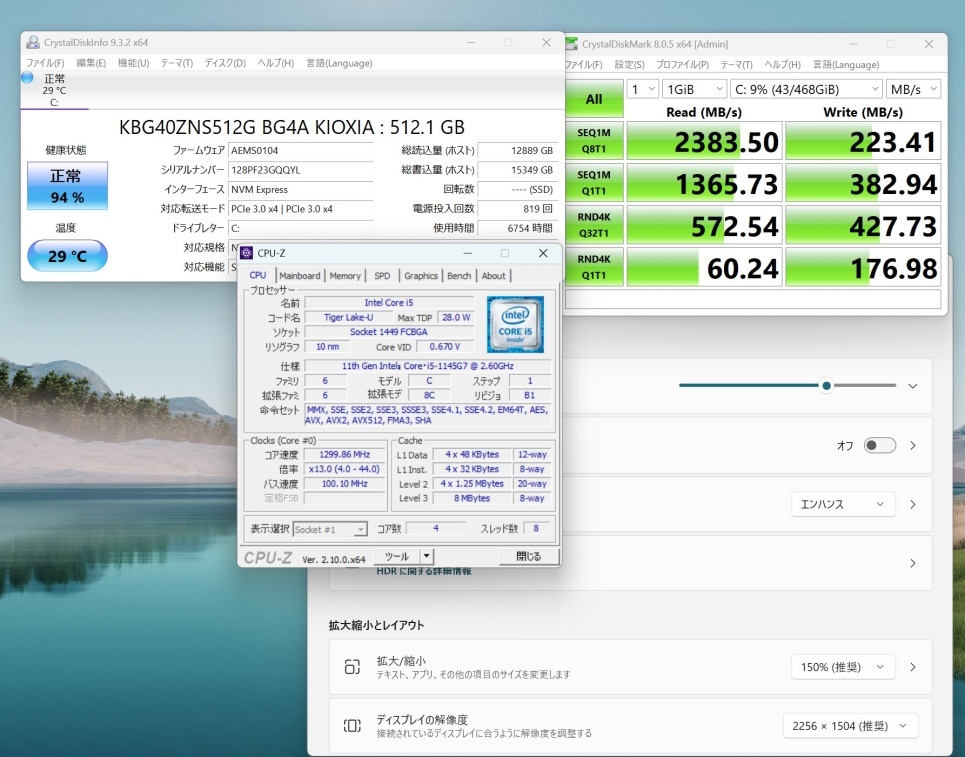Run the SEQ1M Q8T1 benchmark test
Image resolution: width=965 pixels, height=757 pixels.
593,141
